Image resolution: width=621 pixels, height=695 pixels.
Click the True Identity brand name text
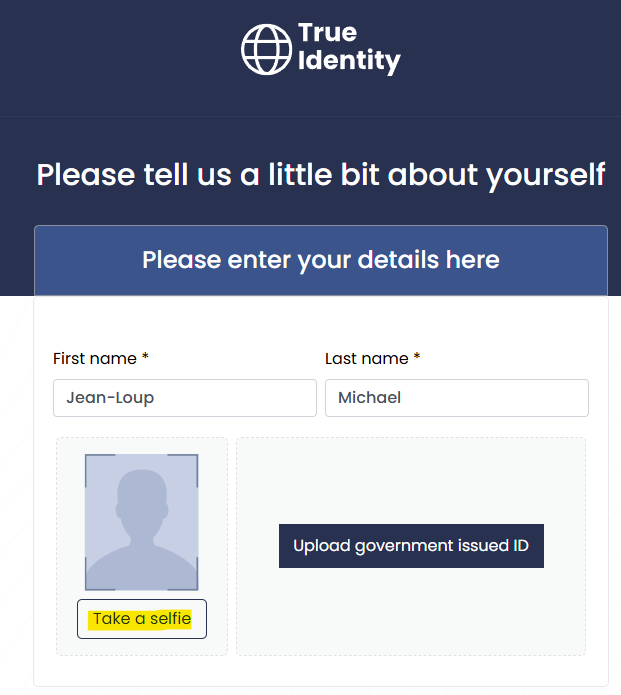[x=349, y=48]
